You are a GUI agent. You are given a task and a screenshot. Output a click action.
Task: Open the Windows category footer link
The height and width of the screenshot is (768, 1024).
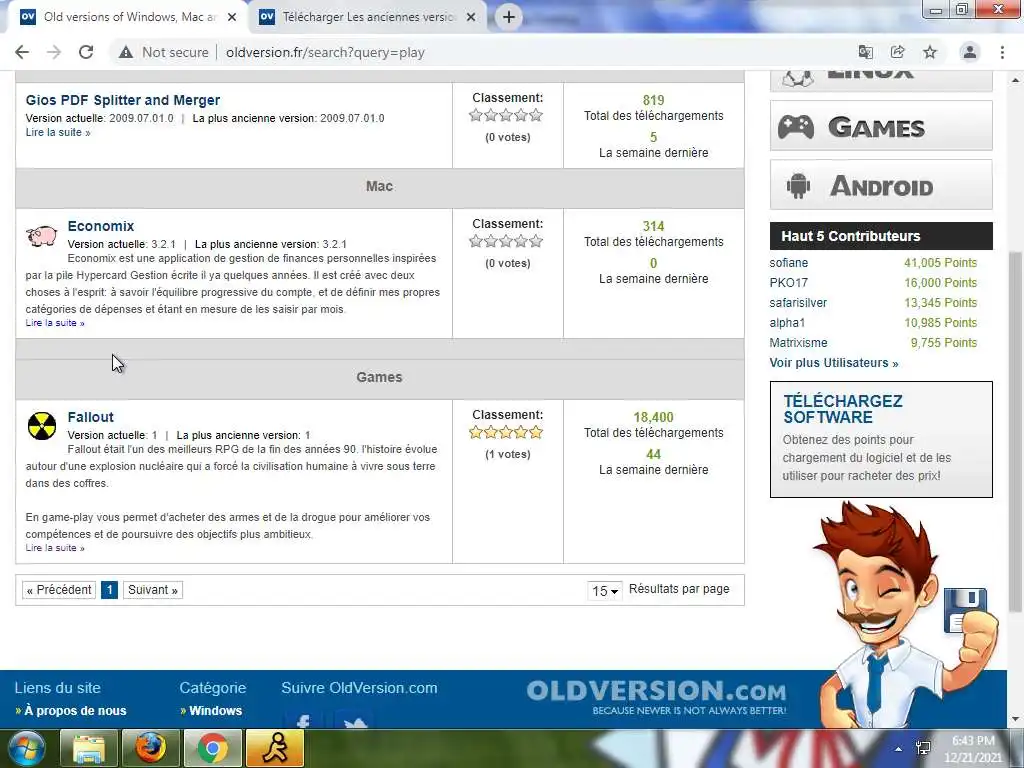[x=216, y=711]
